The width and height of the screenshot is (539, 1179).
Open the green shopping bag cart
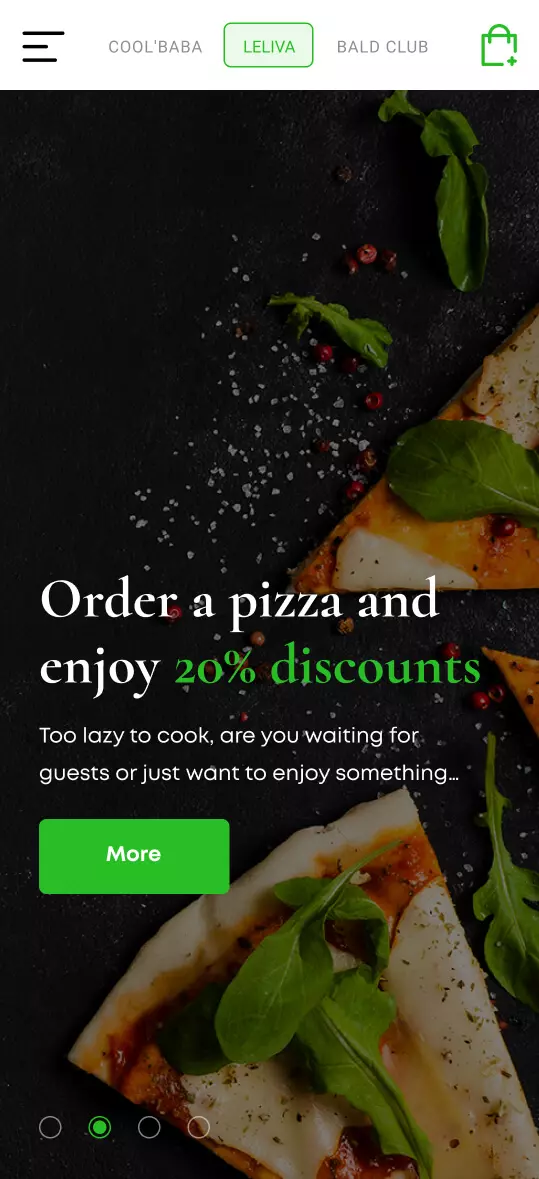[x=499, y=46]
